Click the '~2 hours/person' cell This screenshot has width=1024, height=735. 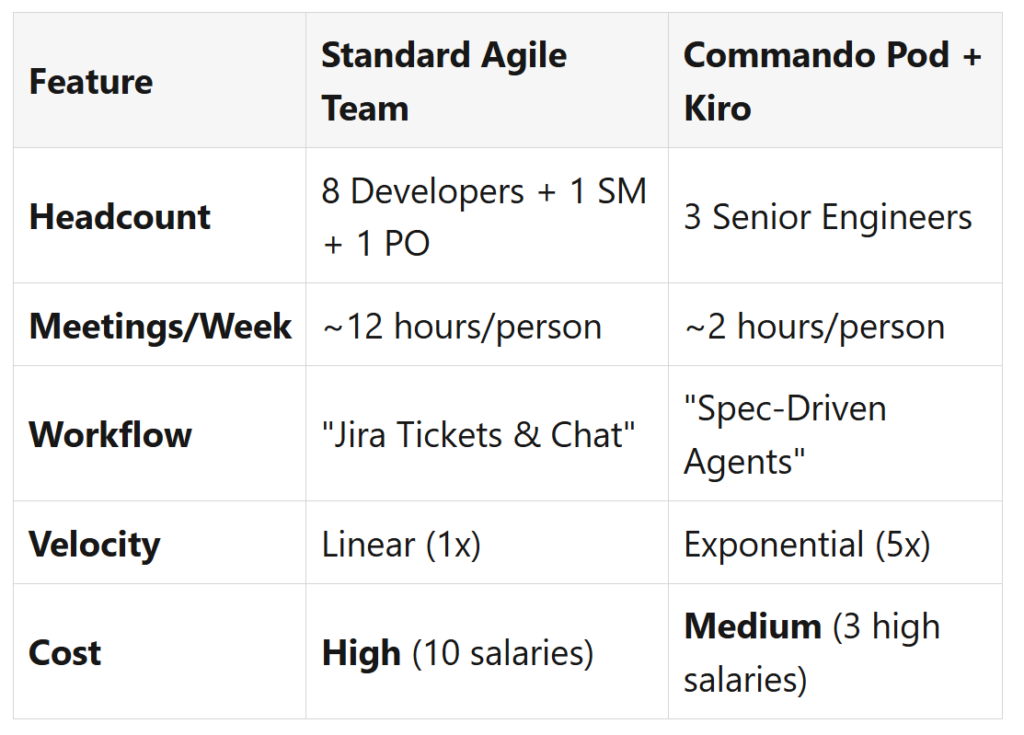814,326
